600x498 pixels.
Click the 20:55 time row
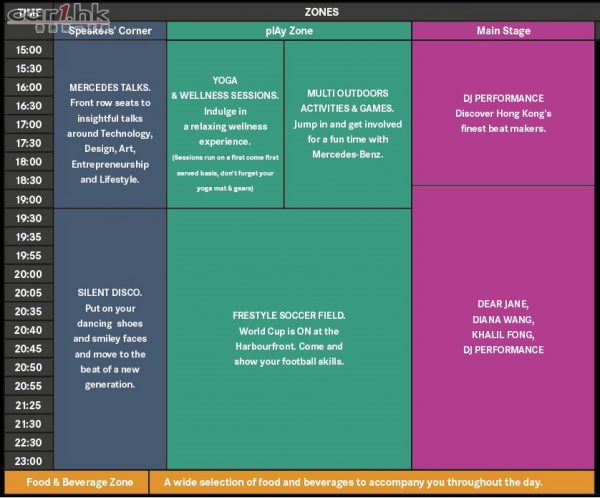(29, 386)
